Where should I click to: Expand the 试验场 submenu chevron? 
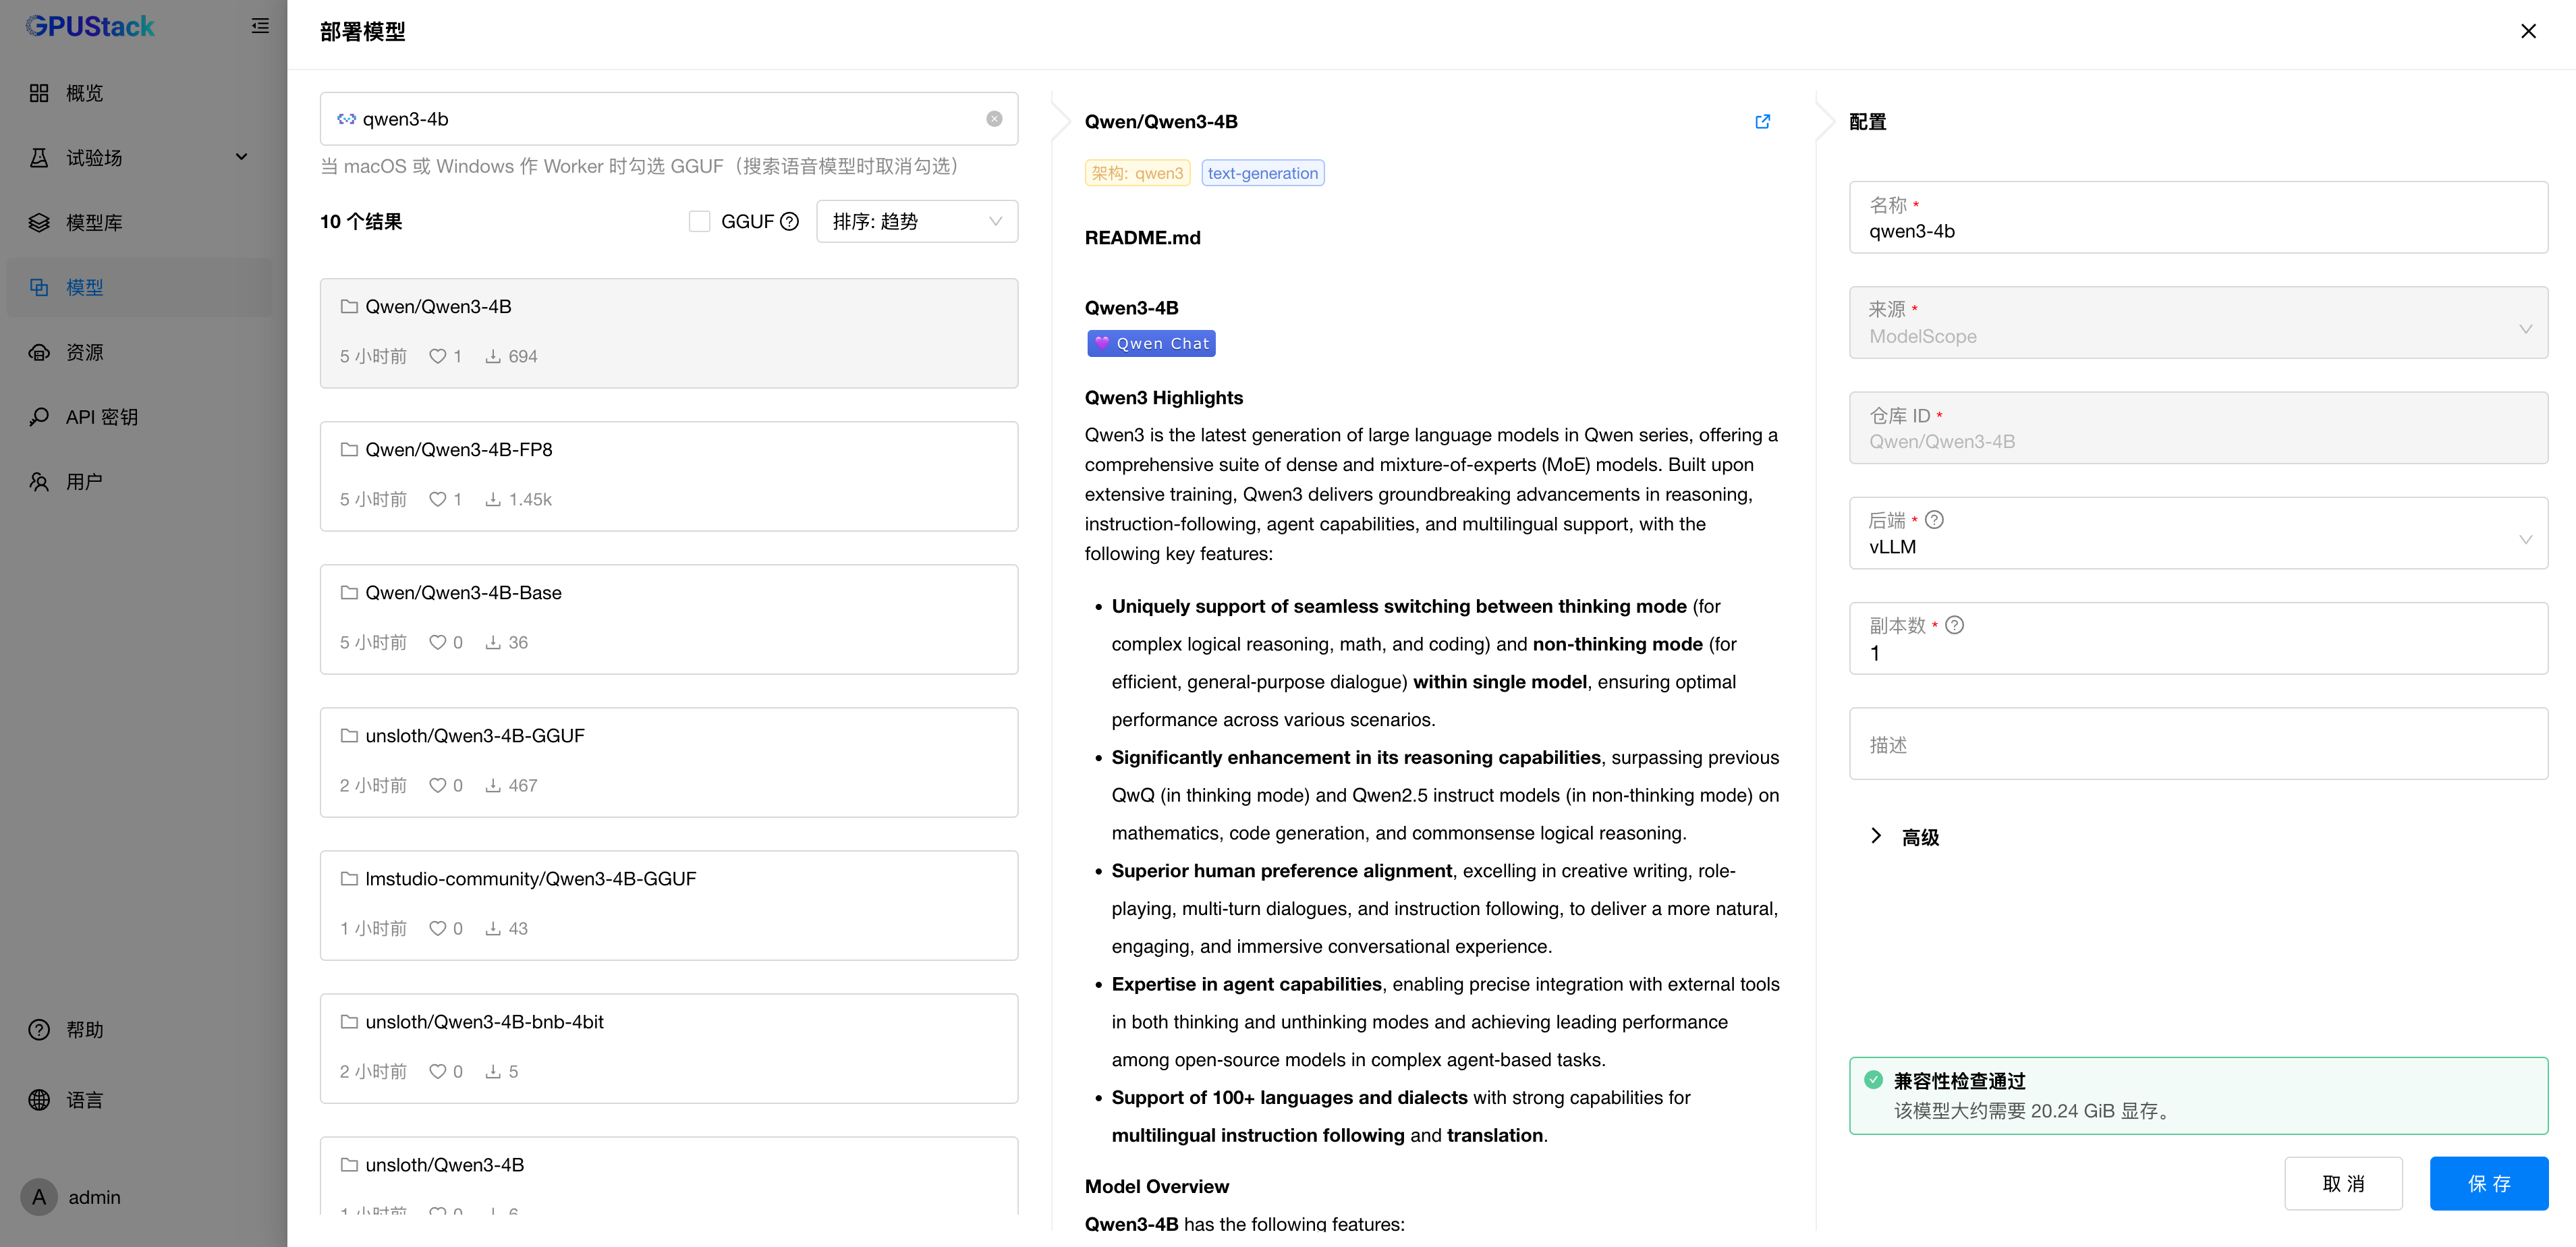coord(241,157)
